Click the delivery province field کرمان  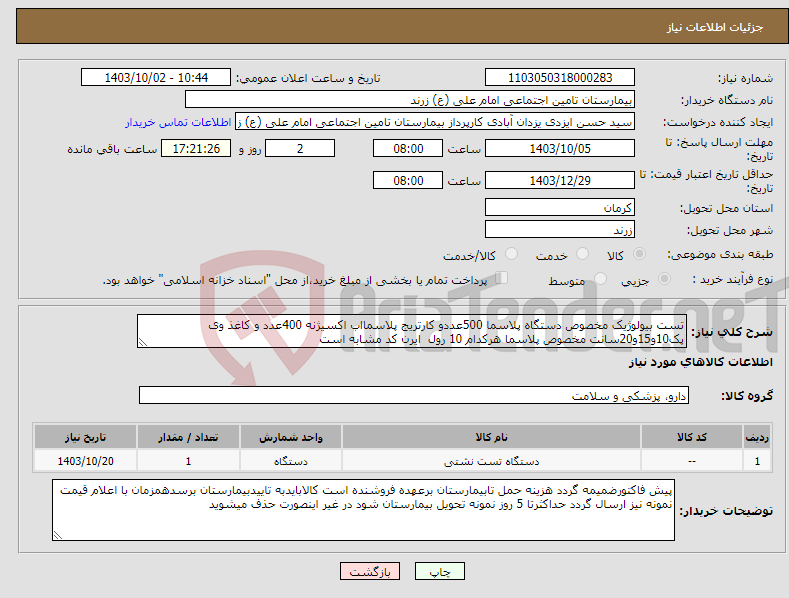point(560,207)
